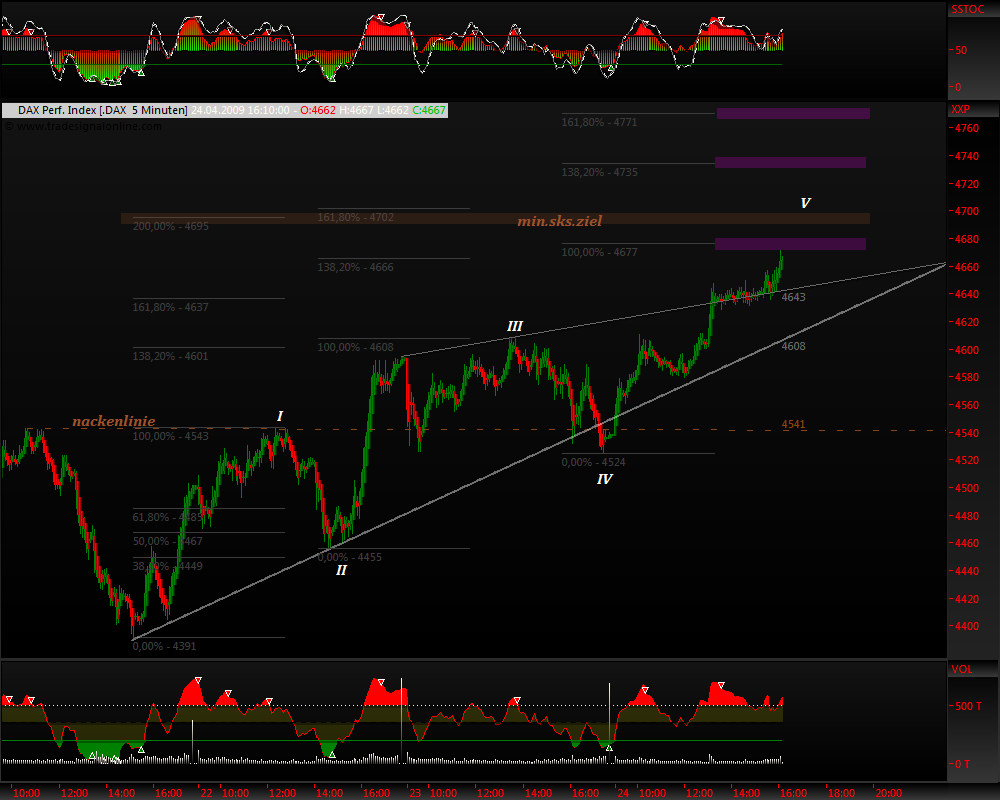Click the orange 4541 neckline price label
1000x800 pixels.
pyautogui.click(x=794, y=424)
